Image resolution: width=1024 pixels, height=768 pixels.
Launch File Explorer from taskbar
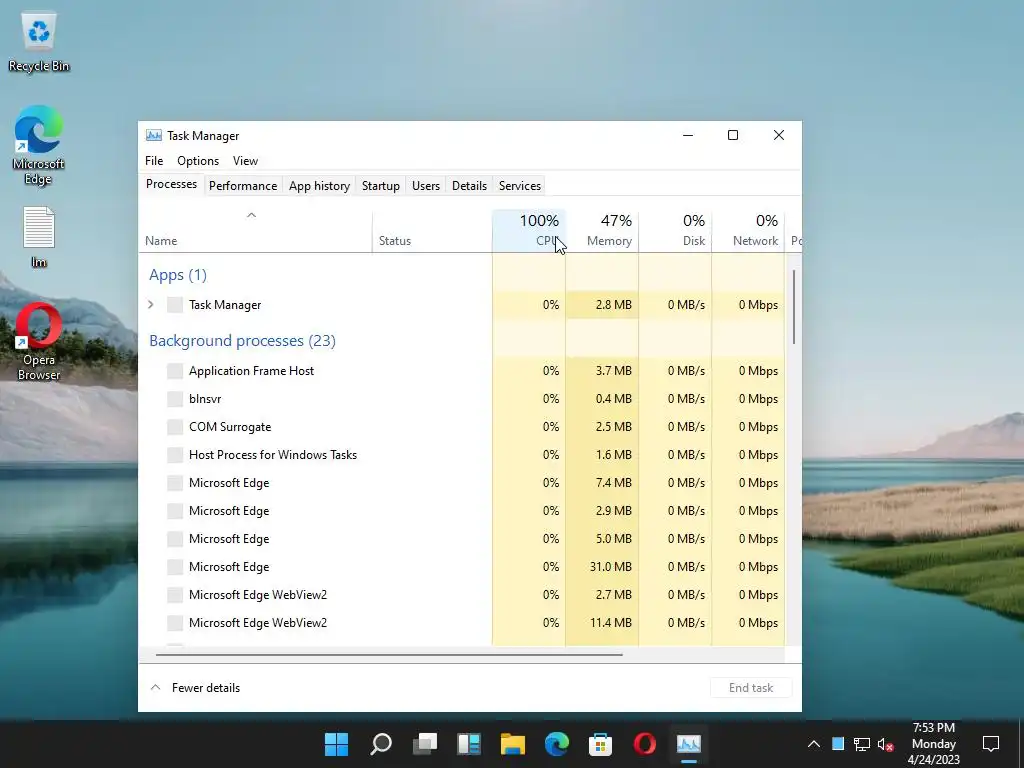[513, 744]
